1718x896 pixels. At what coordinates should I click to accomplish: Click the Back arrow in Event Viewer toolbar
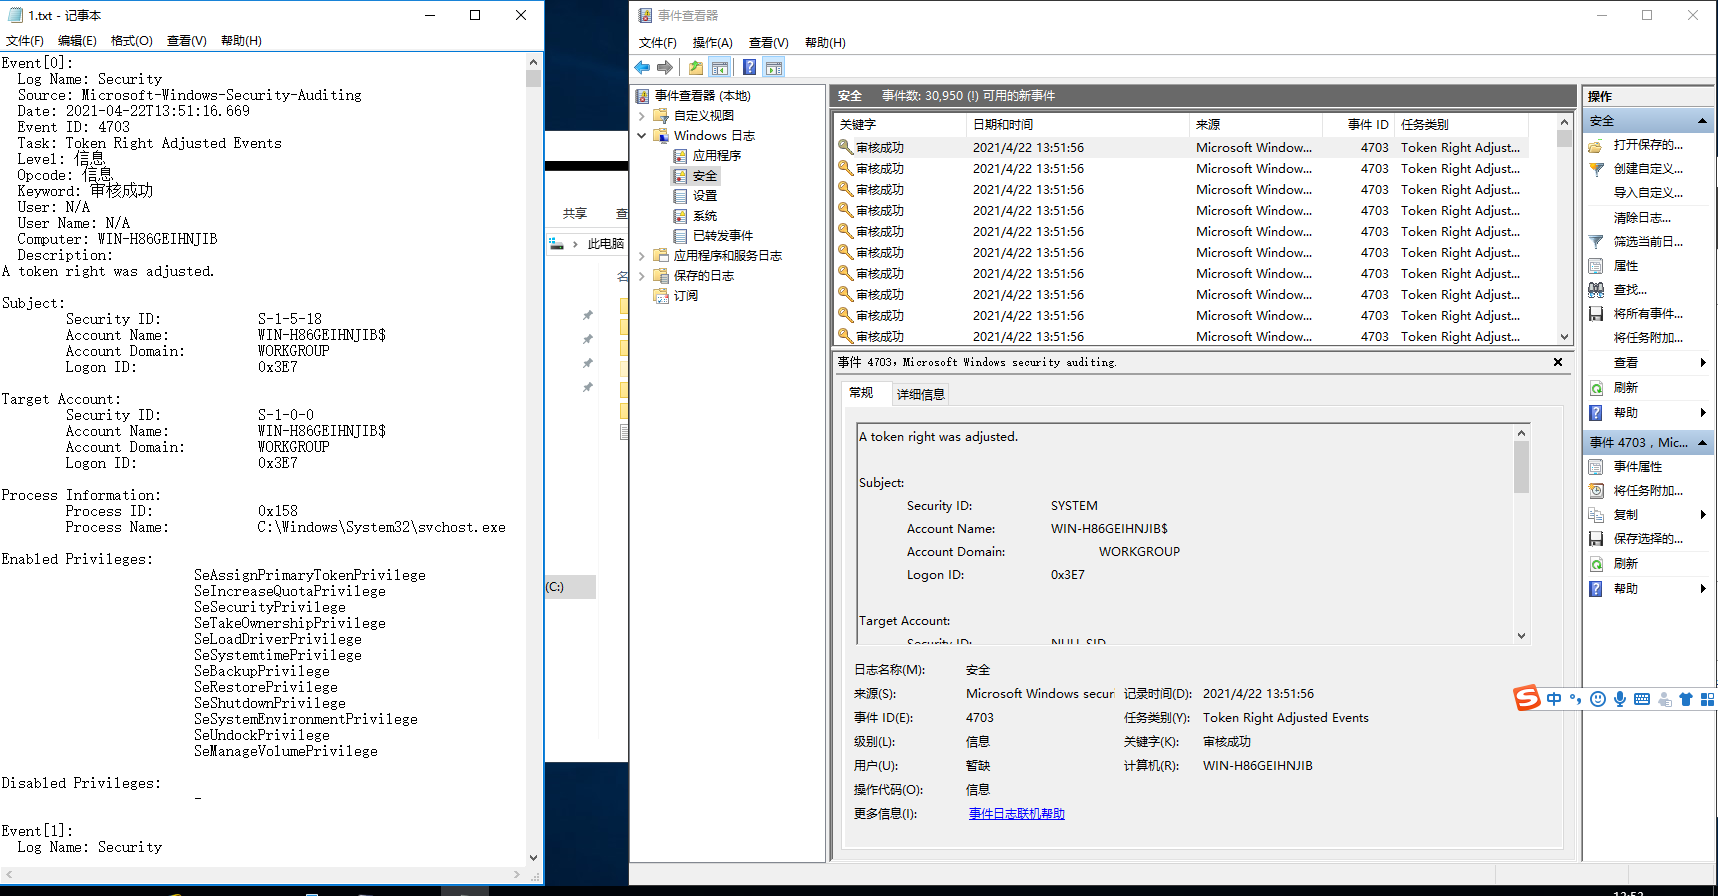tap(642, 68)
